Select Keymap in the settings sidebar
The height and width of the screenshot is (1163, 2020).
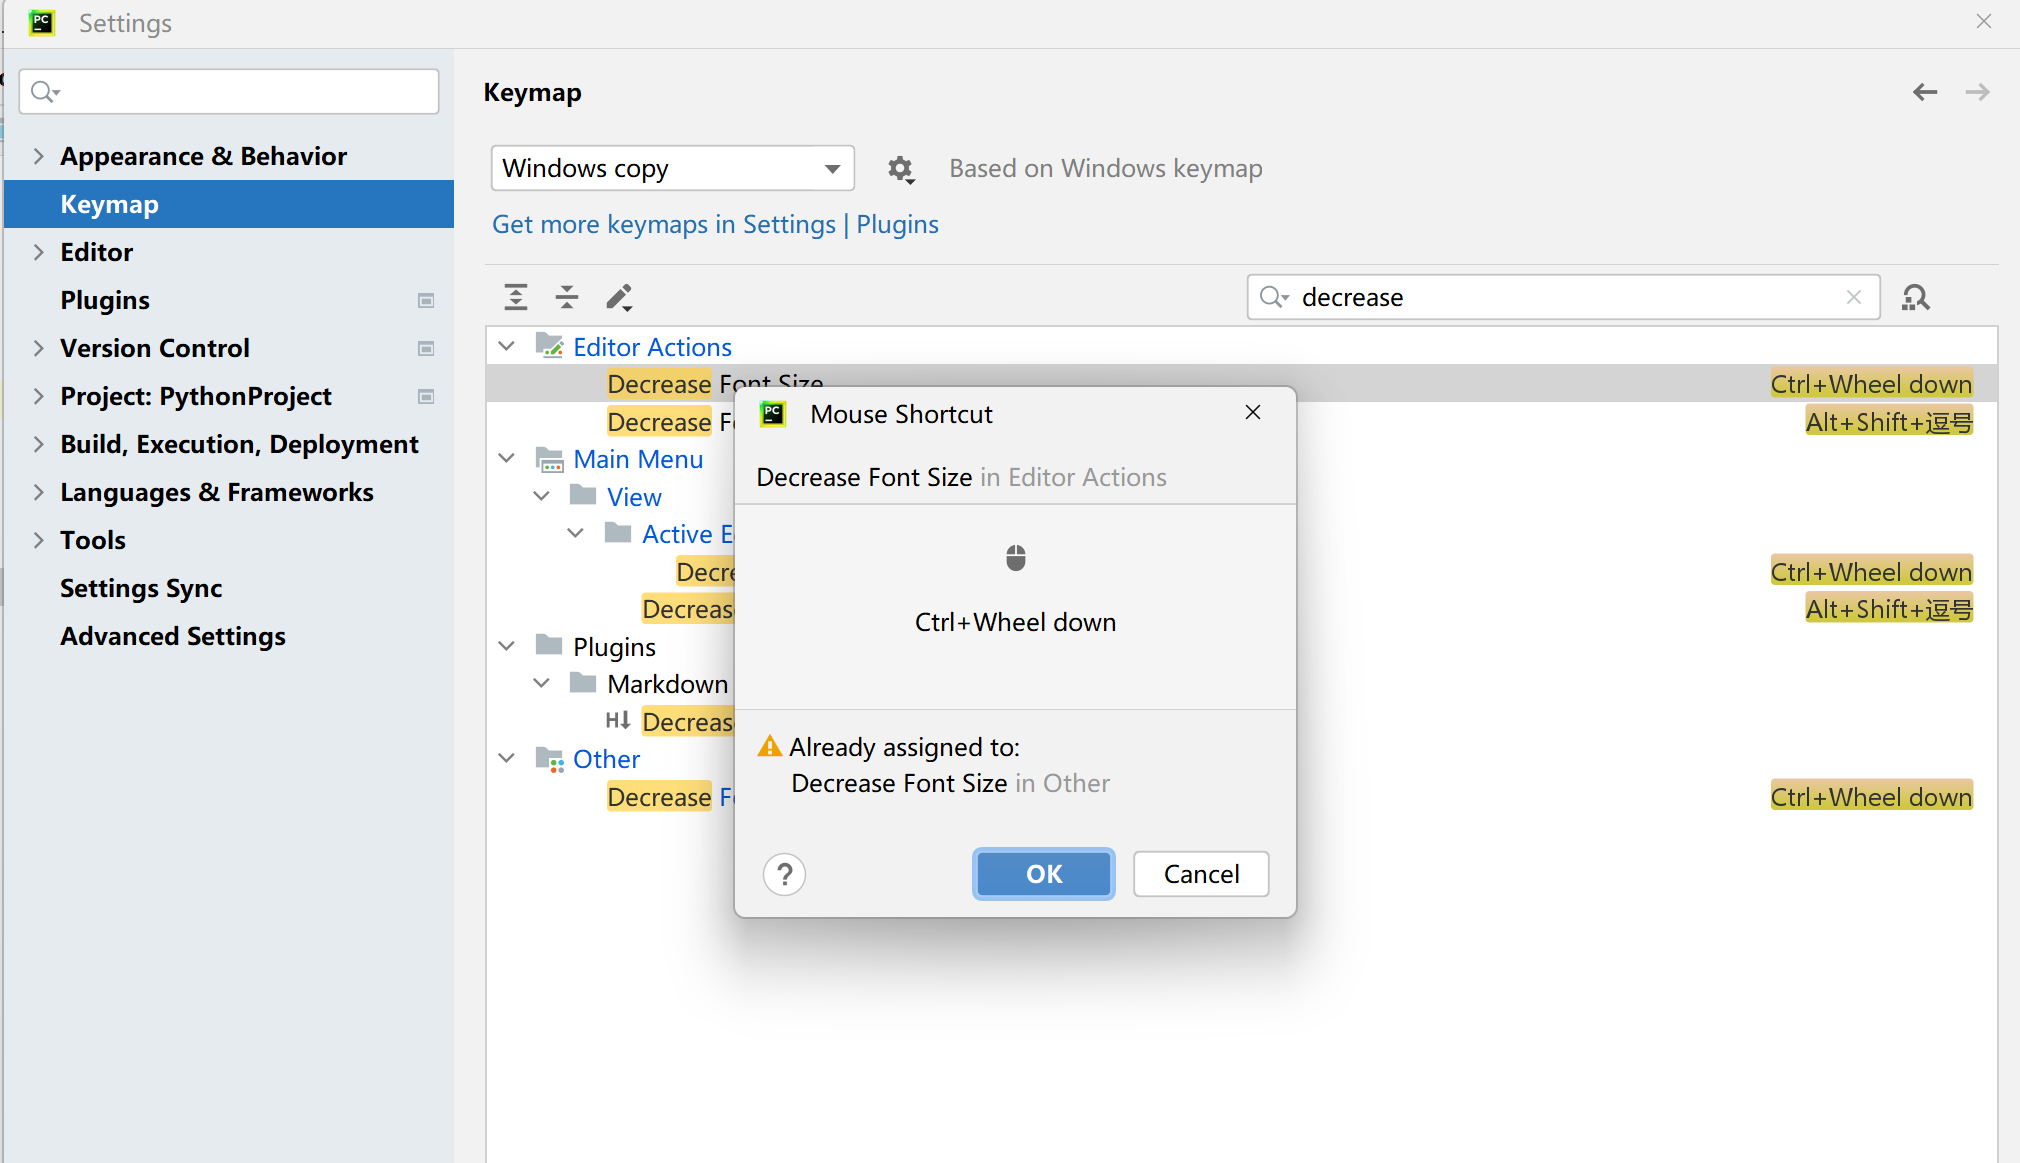(x=110, y=204)
